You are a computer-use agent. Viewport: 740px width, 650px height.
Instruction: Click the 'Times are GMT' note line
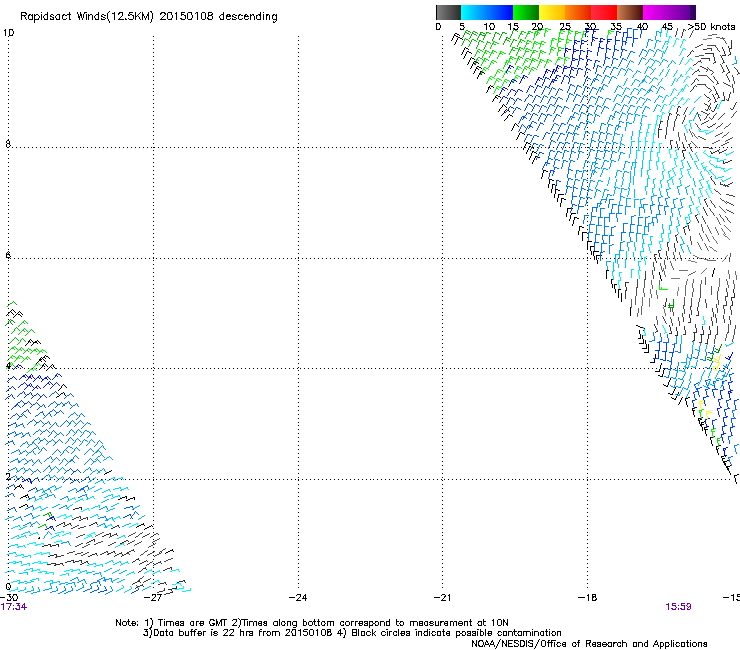click(312, 623)
